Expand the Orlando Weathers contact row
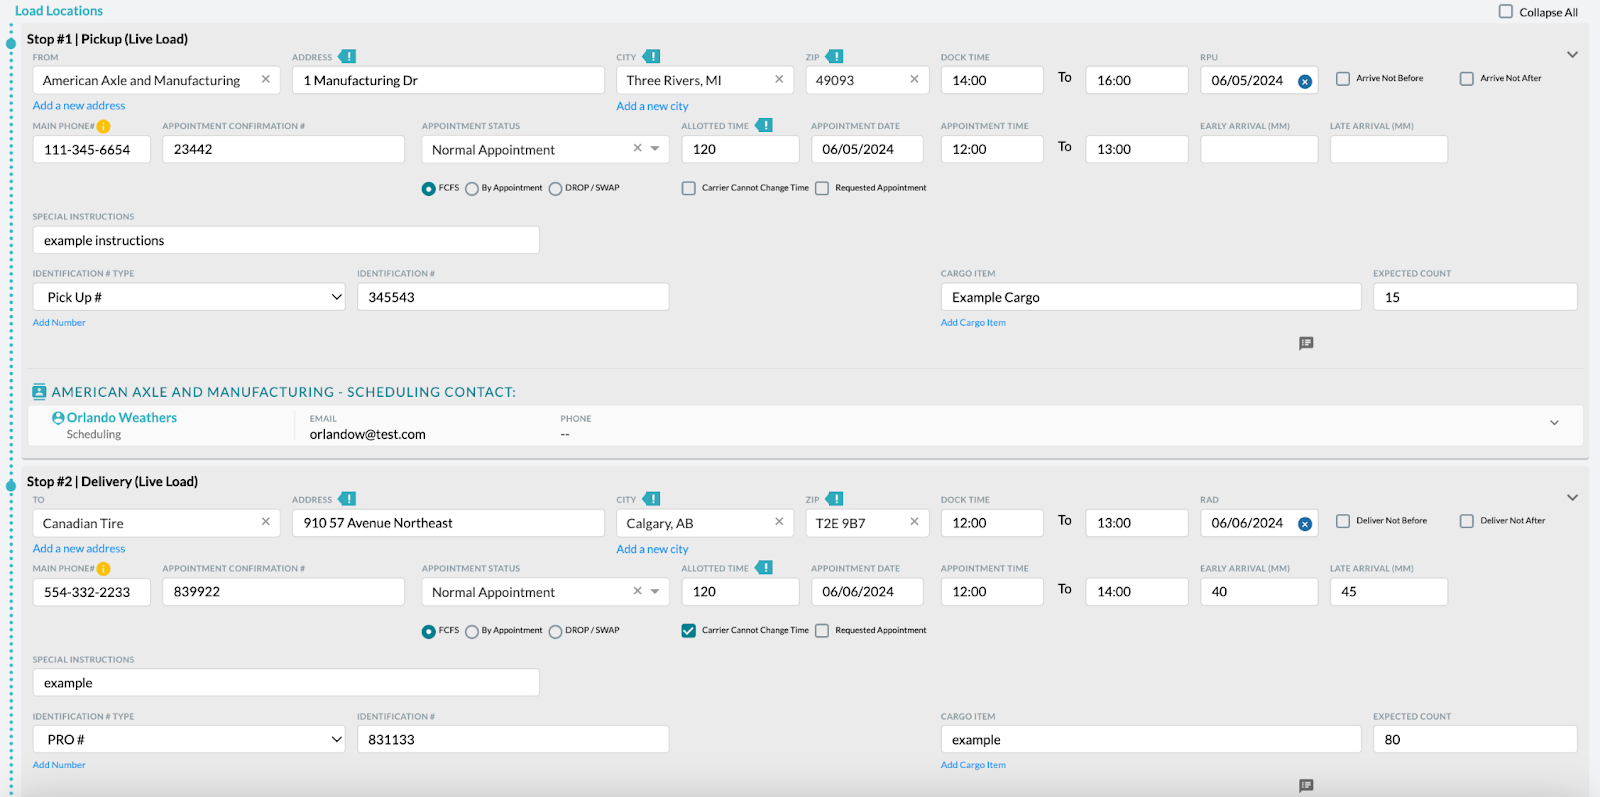The height and width of the screenshot is (797, 1600). (x=1554, y=423)
